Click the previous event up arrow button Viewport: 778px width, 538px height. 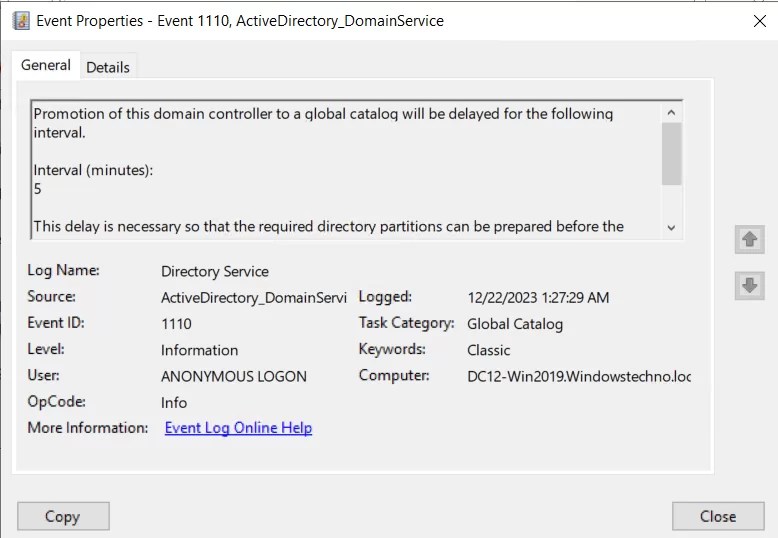click(x=750, y=240)
